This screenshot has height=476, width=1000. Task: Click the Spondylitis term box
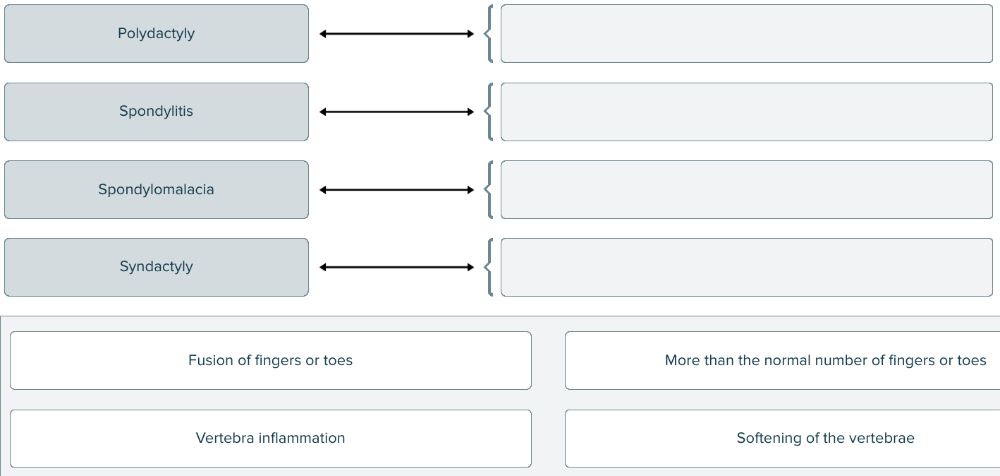click(x=156, y=112)
